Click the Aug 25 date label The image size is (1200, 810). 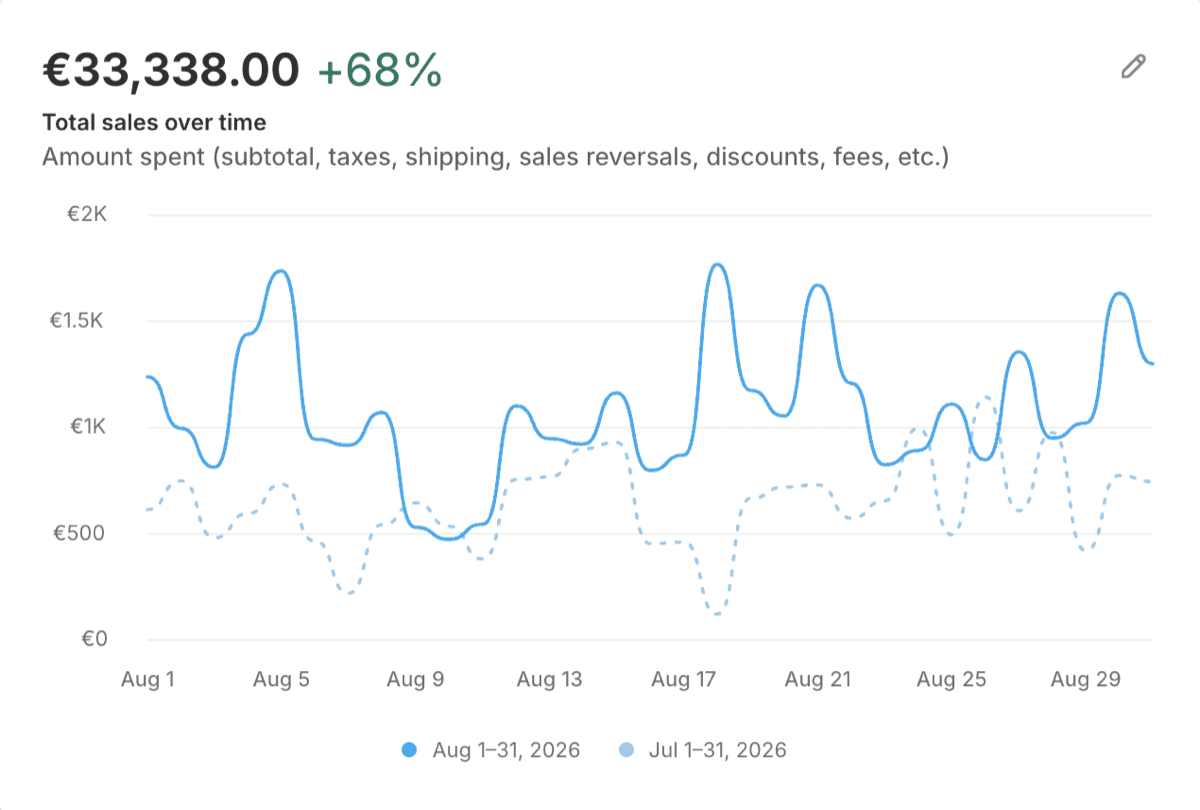tap(952, 680)
